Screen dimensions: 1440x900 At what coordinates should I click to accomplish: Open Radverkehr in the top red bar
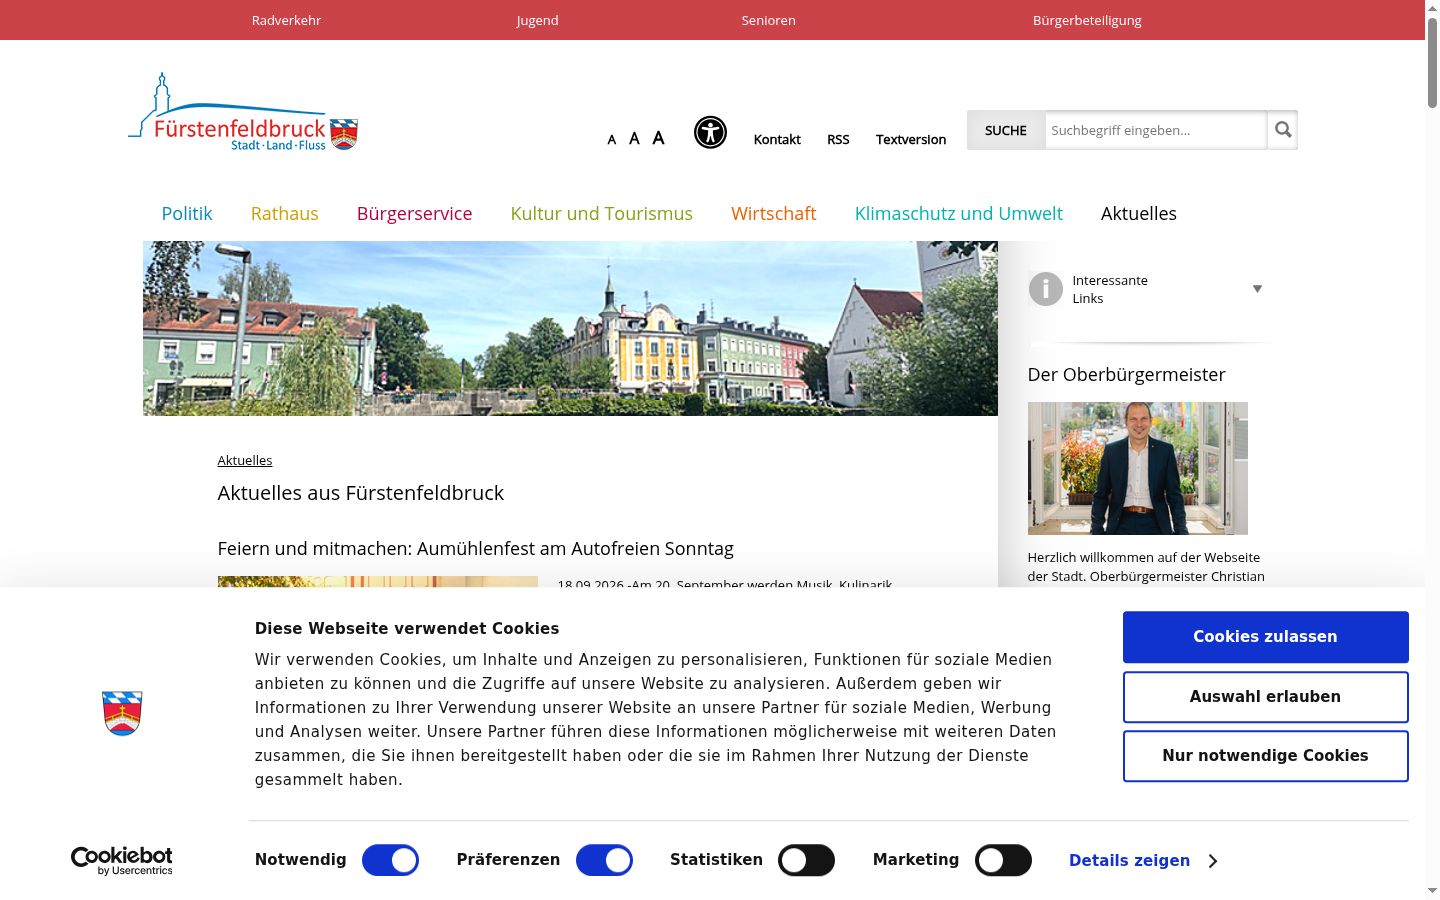click(x=286, y=20)
